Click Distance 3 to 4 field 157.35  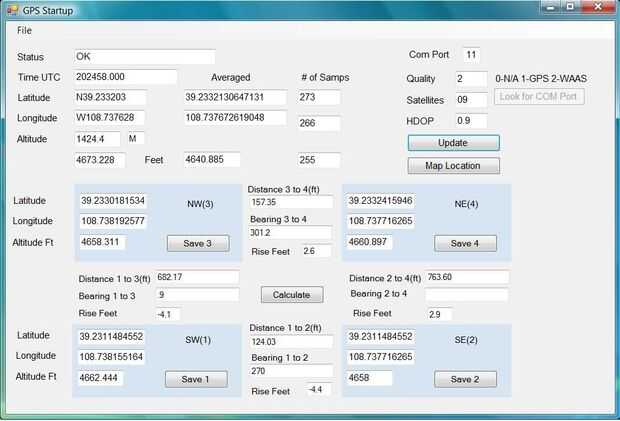pos(291,202)
